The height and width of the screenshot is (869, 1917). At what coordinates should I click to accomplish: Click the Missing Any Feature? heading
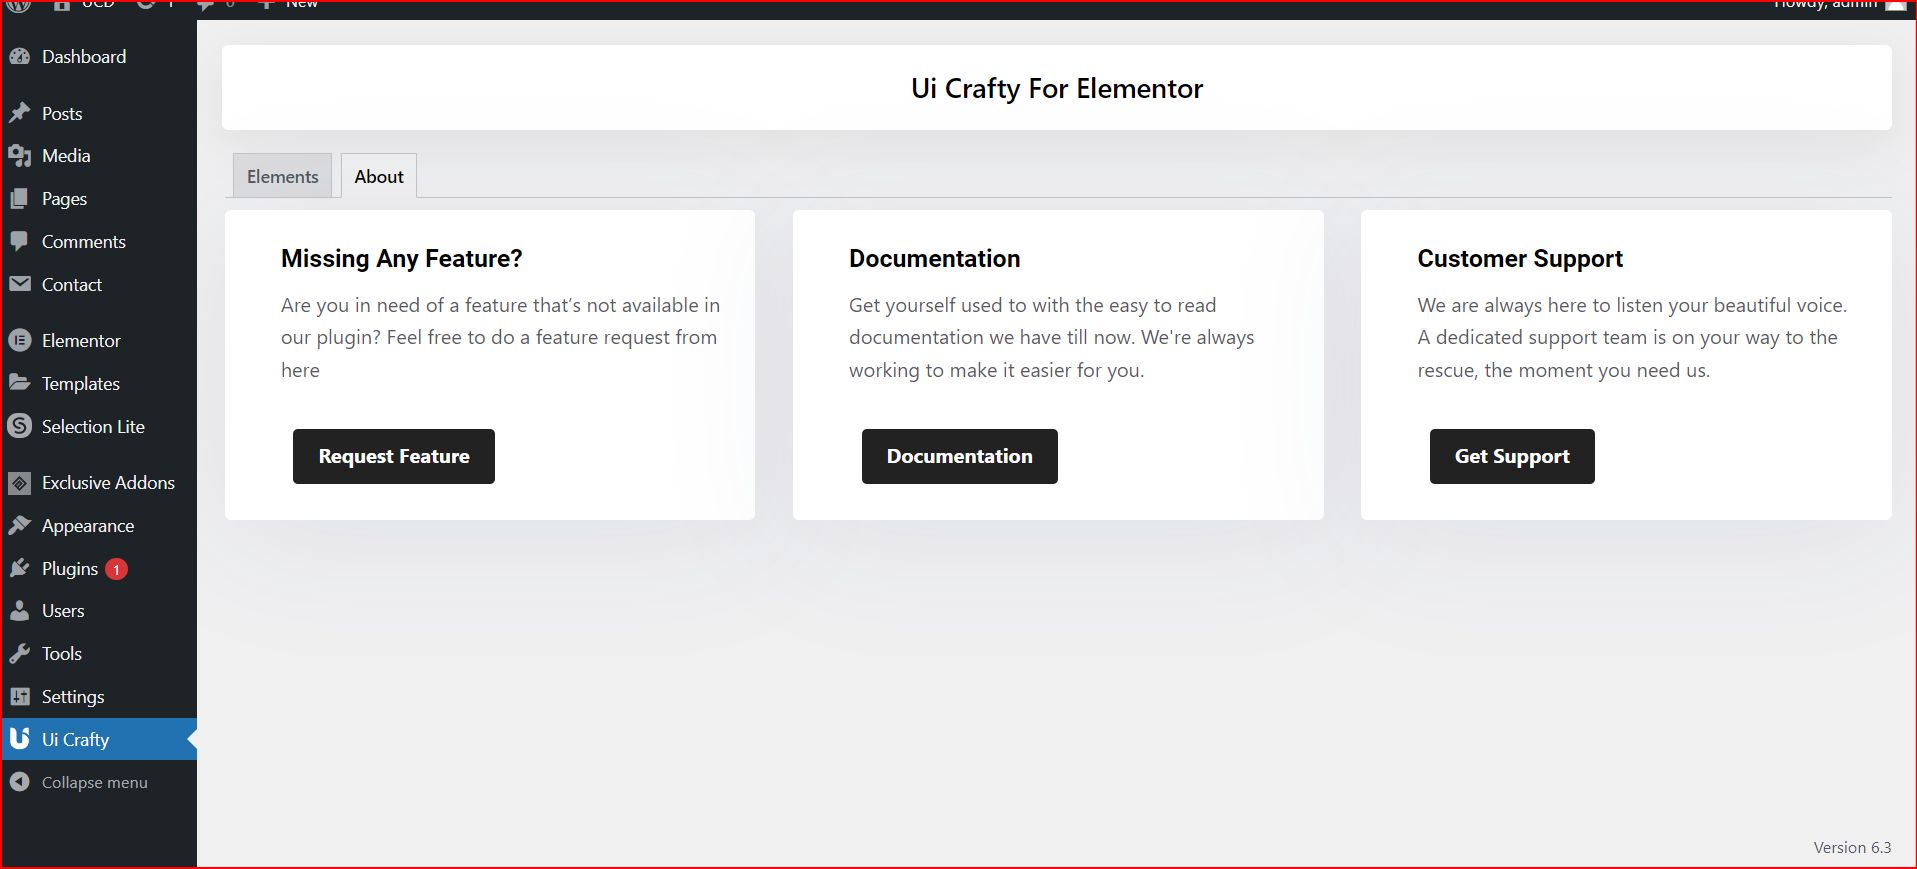402,259
